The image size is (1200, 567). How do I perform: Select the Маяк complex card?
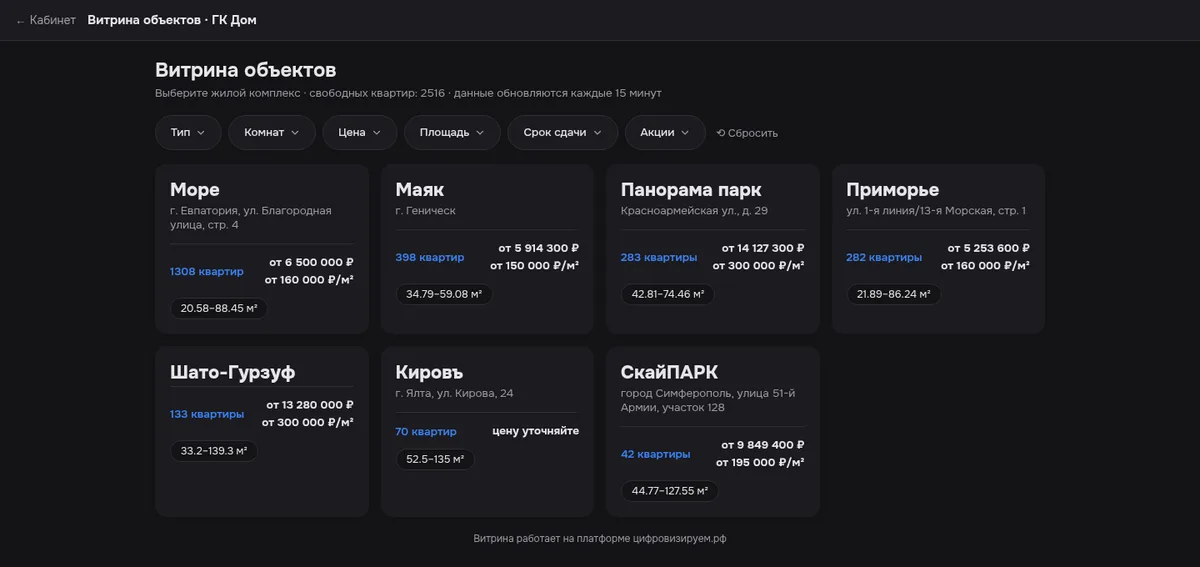click(x=487, y=249)
